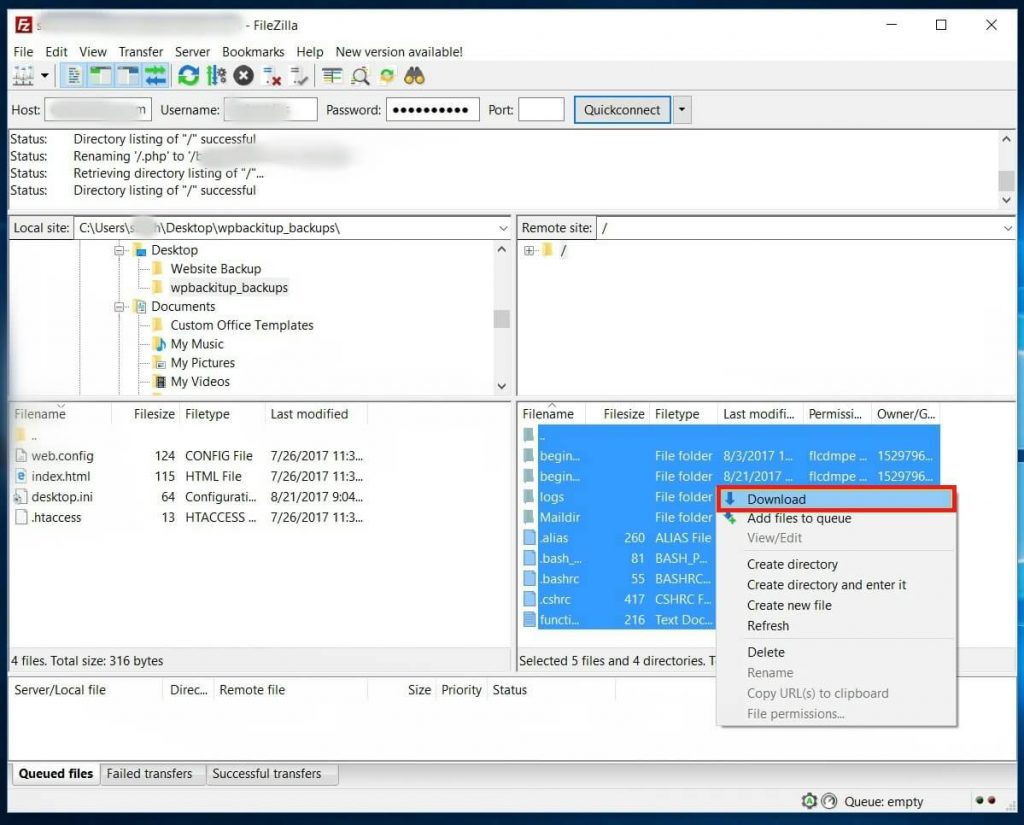
Task: Click the desktop.ini file icon
Action: tap(21, 496)
